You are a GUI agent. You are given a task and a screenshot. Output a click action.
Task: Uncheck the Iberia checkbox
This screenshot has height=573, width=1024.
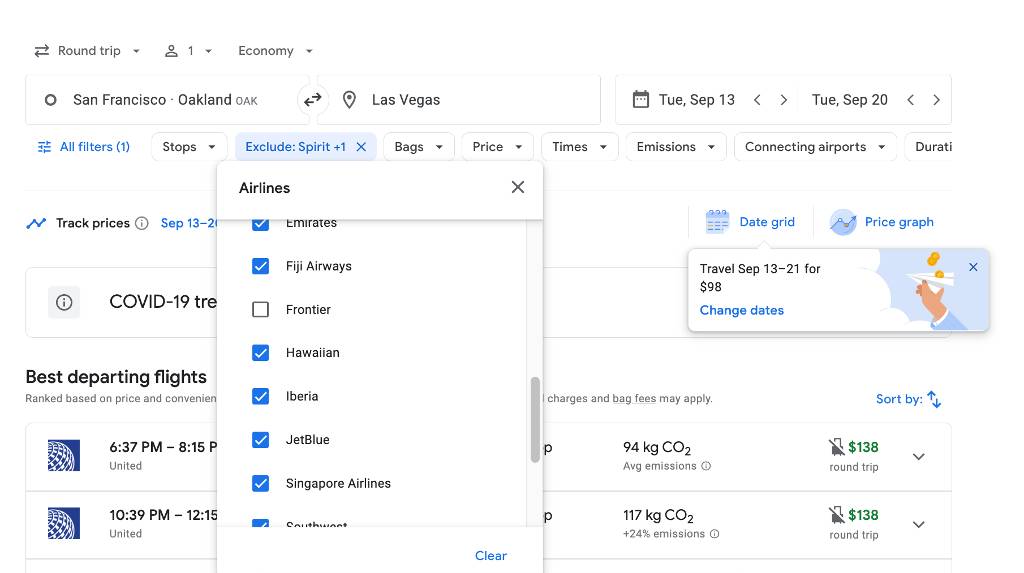[x=261, y=397]
